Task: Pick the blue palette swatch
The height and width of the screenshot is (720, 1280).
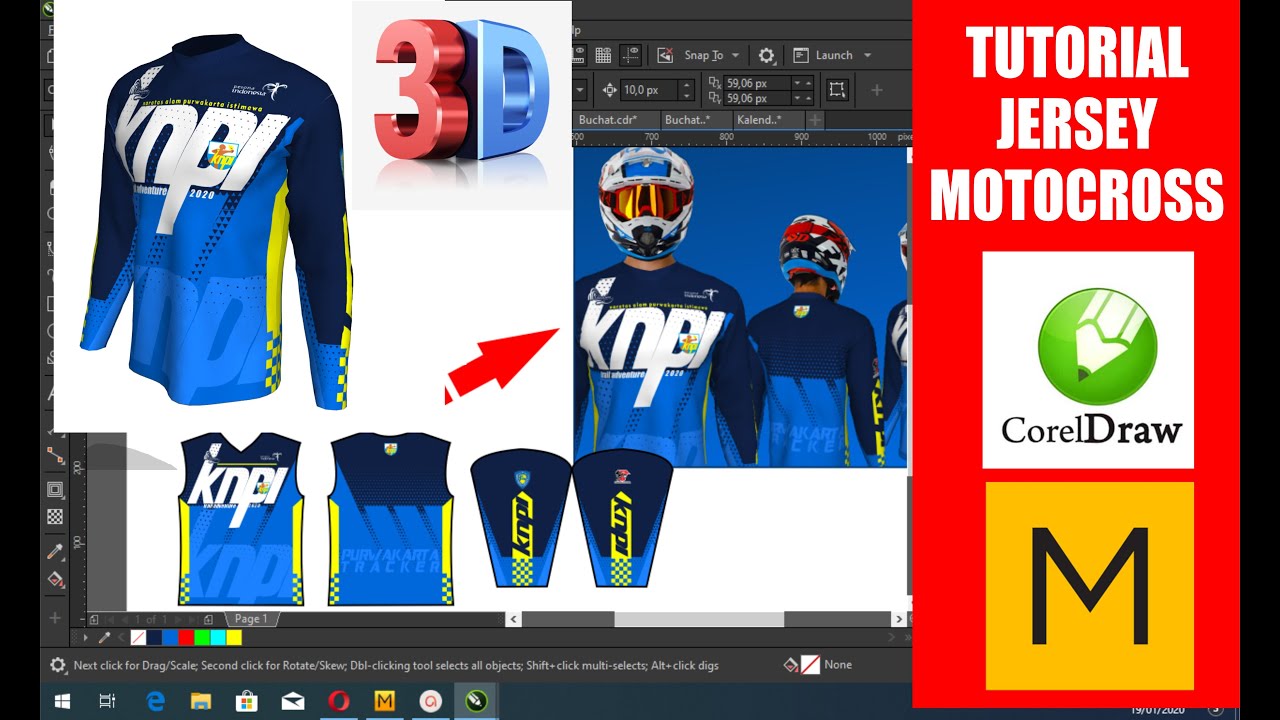Action: pyautogui.click(x=170, y=637)
